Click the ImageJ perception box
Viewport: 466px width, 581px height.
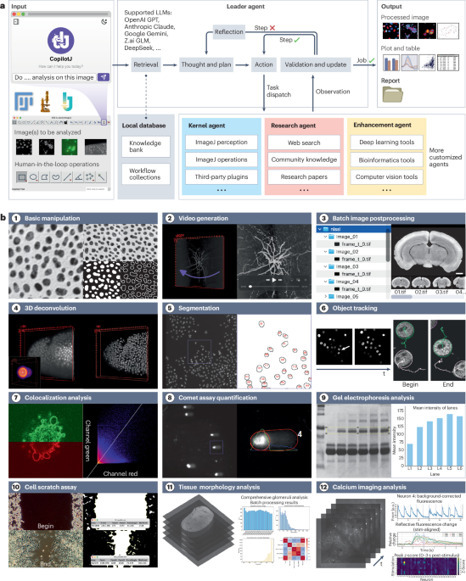point(222,142)
